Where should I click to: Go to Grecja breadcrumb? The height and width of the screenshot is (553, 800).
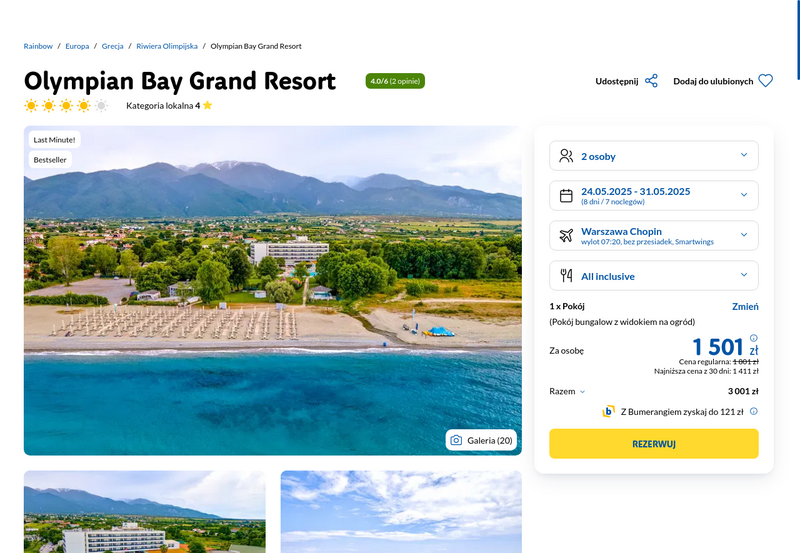coord(112,46)
